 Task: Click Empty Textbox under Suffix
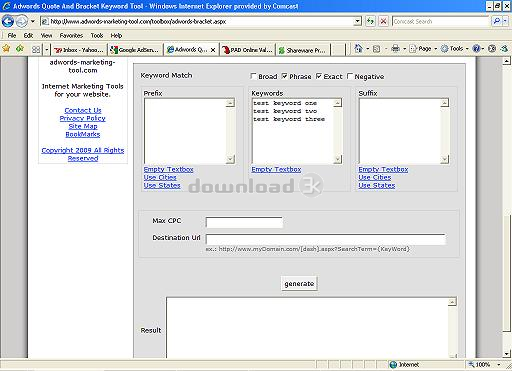(x=383, y=169)
